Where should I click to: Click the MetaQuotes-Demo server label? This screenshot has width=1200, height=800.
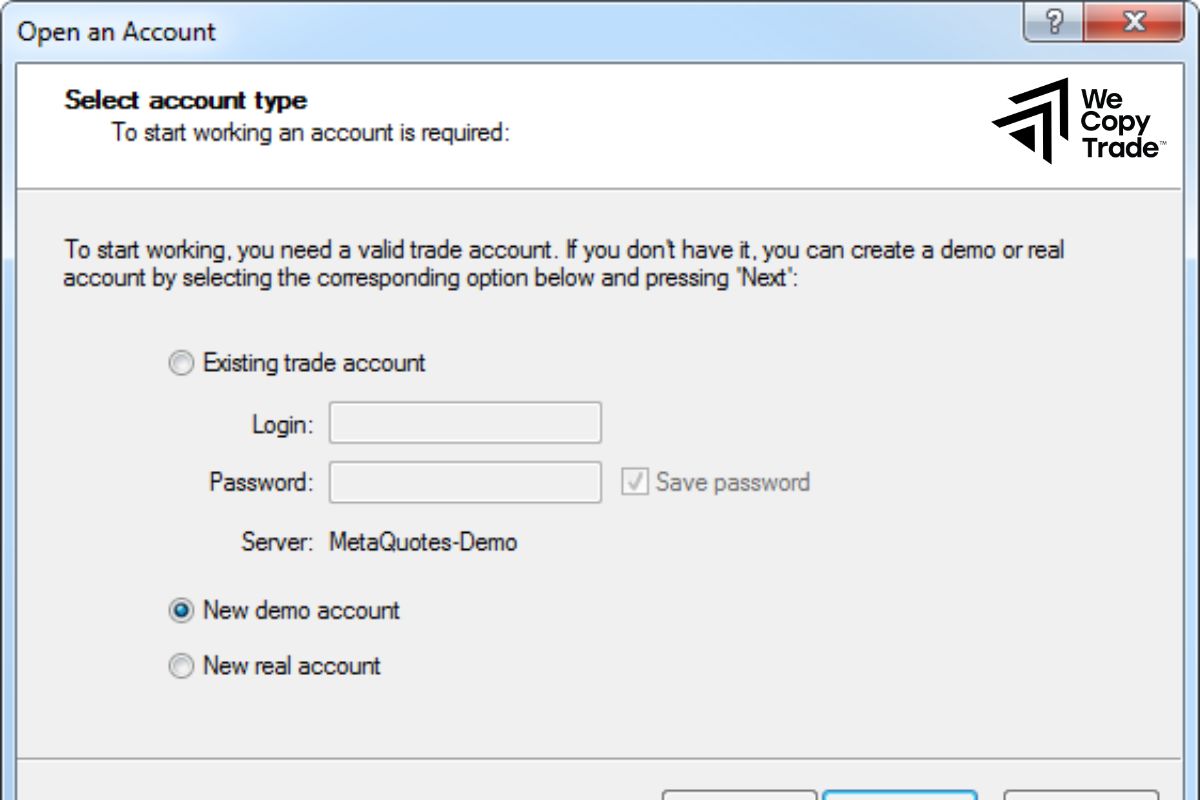click(x=424, y=541)
